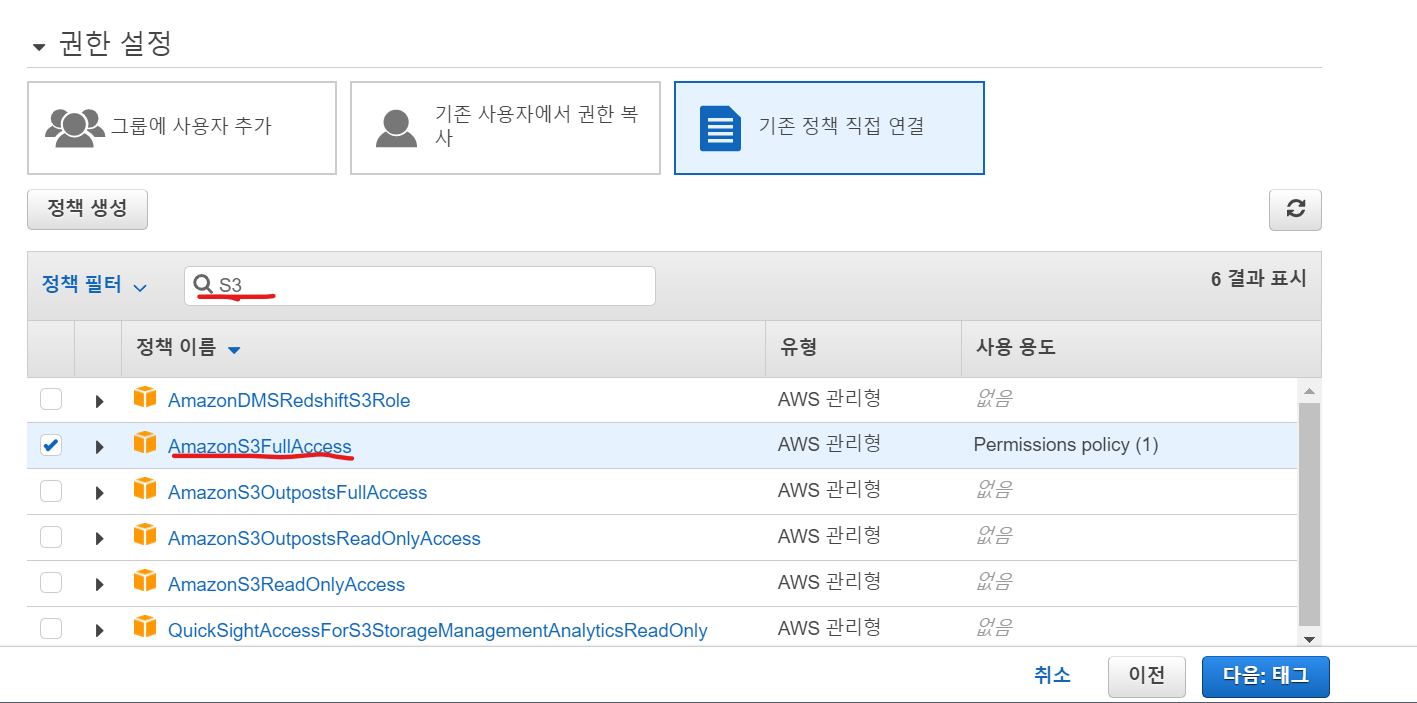The height and width of the screenshot is (703, 1417).
Task: Expand AmazonS3FullAccess policy details
Action: pos(99,447)
